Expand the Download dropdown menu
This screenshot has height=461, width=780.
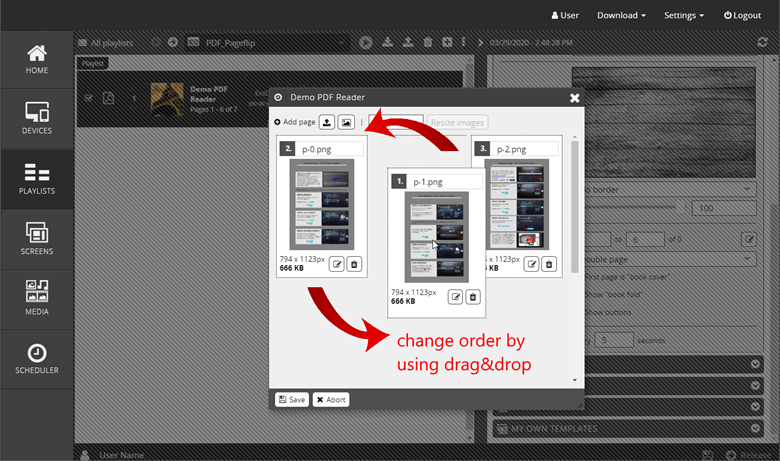click(620, 16)
